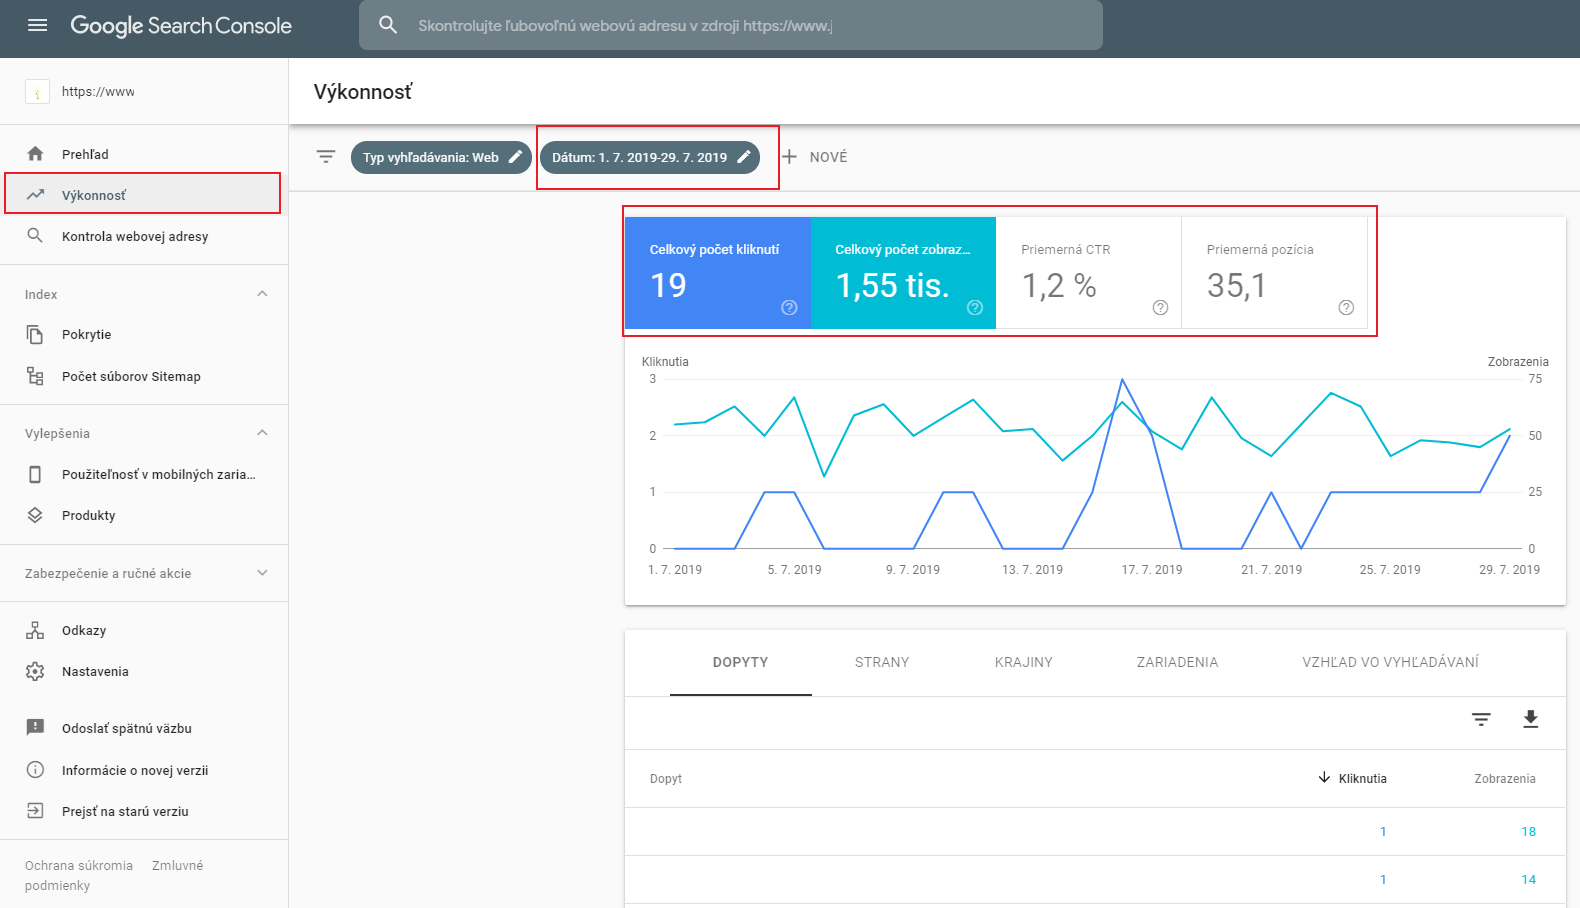Download table data via download icon

1530,719
